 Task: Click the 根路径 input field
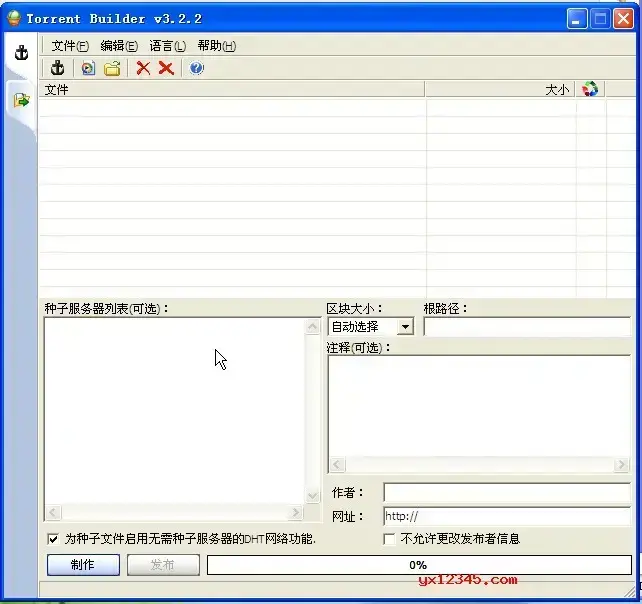coord(527,327)
